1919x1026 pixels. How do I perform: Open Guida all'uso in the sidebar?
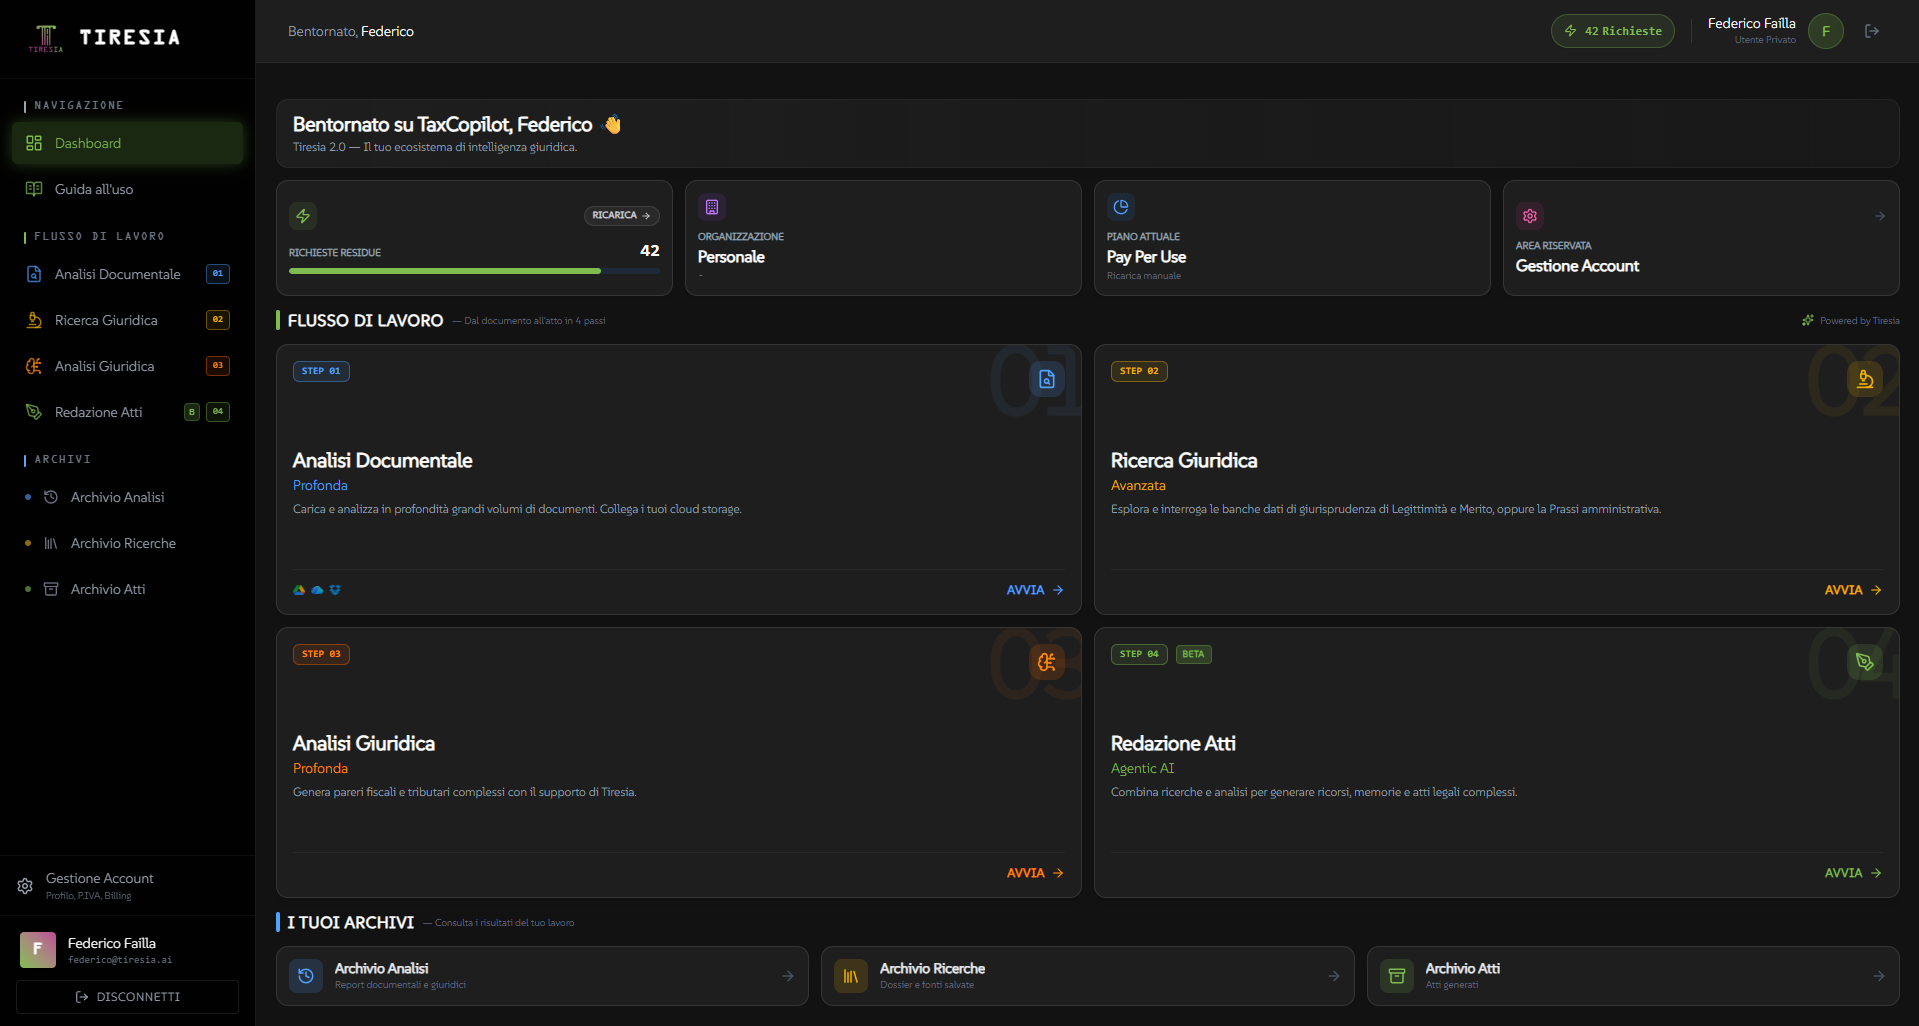pyautogui.click(x=94, y=189)
